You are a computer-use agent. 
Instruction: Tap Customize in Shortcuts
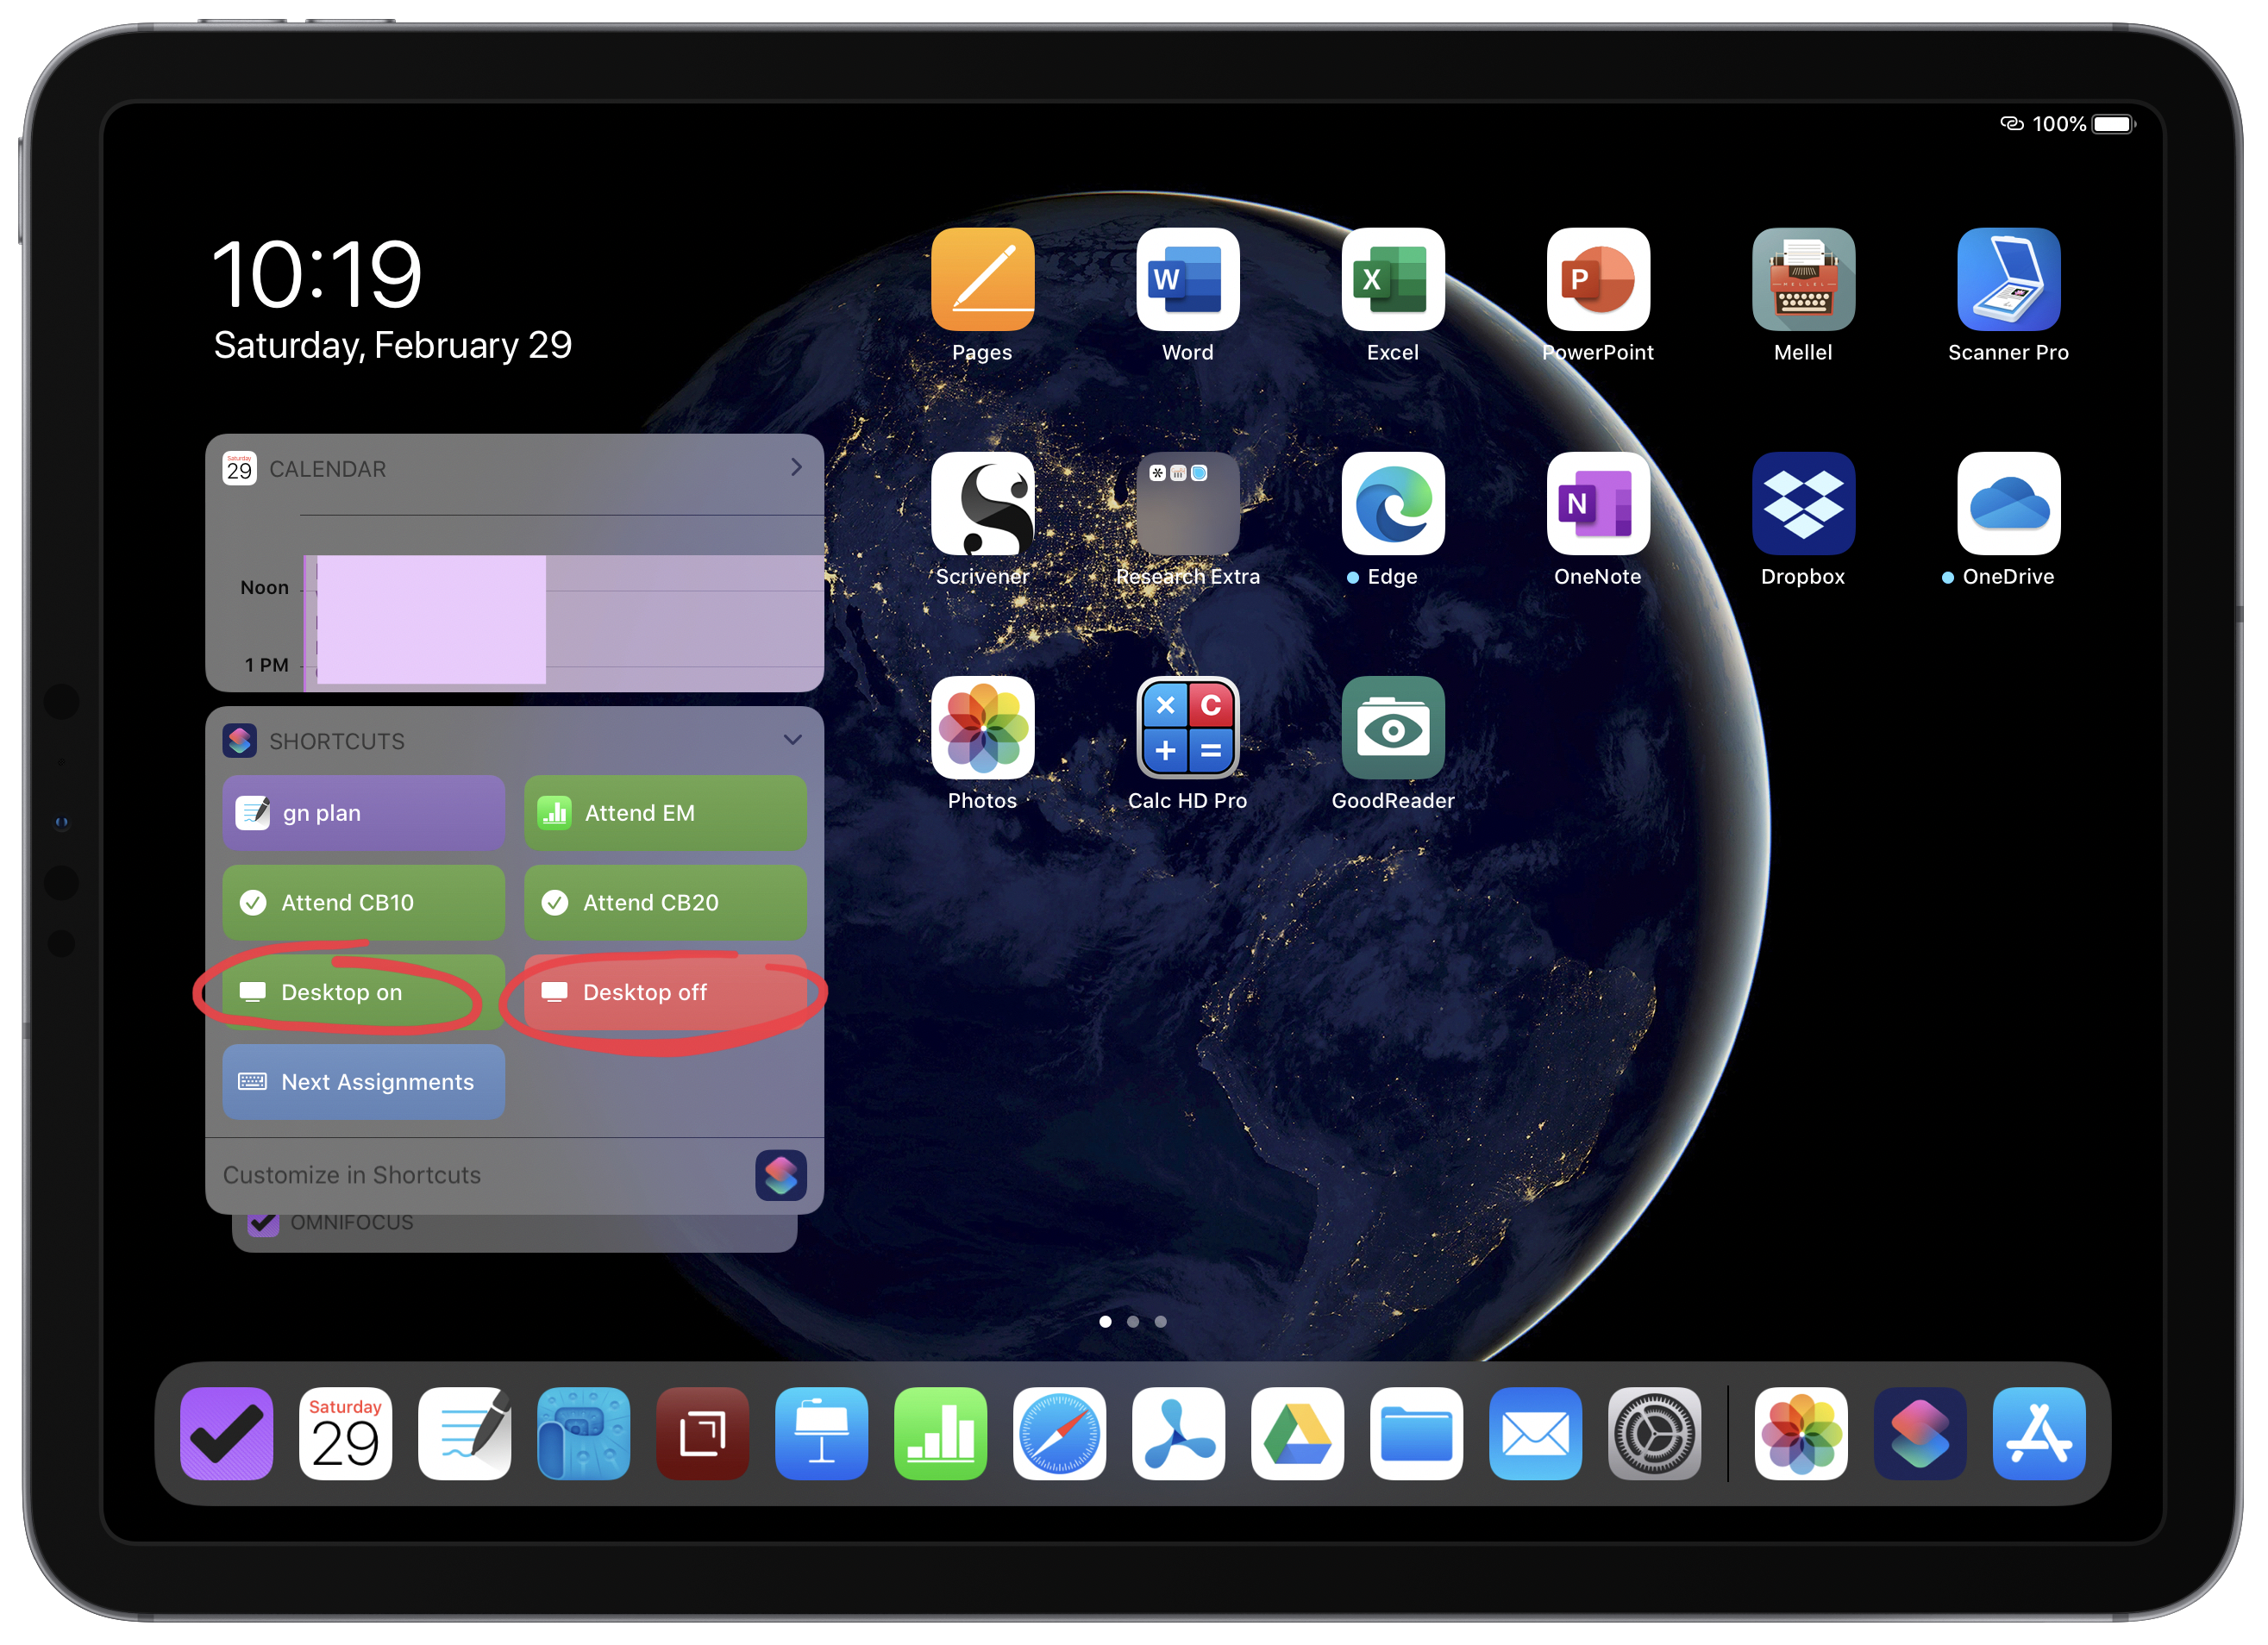[351, 1174]
